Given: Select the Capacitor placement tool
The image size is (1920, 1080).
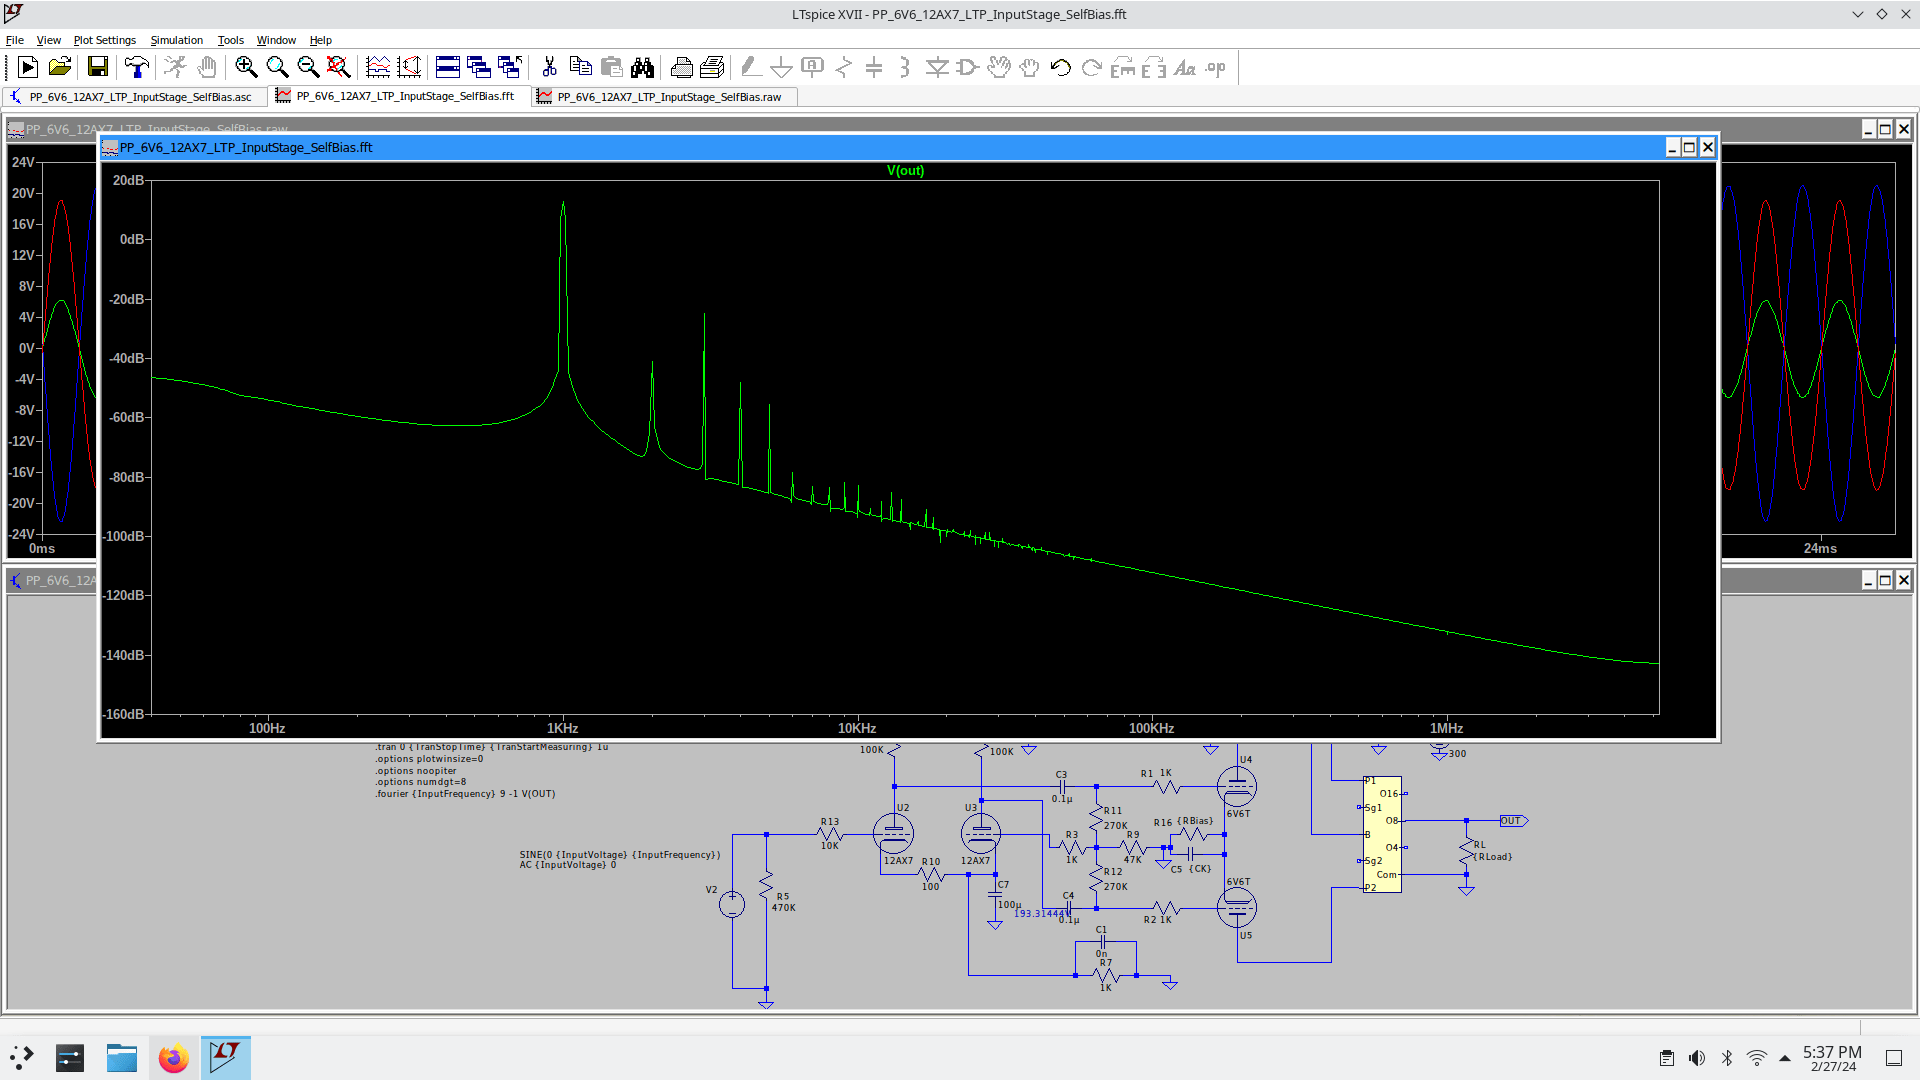Looking at the screenshot, I should click(x=874, y=67).
